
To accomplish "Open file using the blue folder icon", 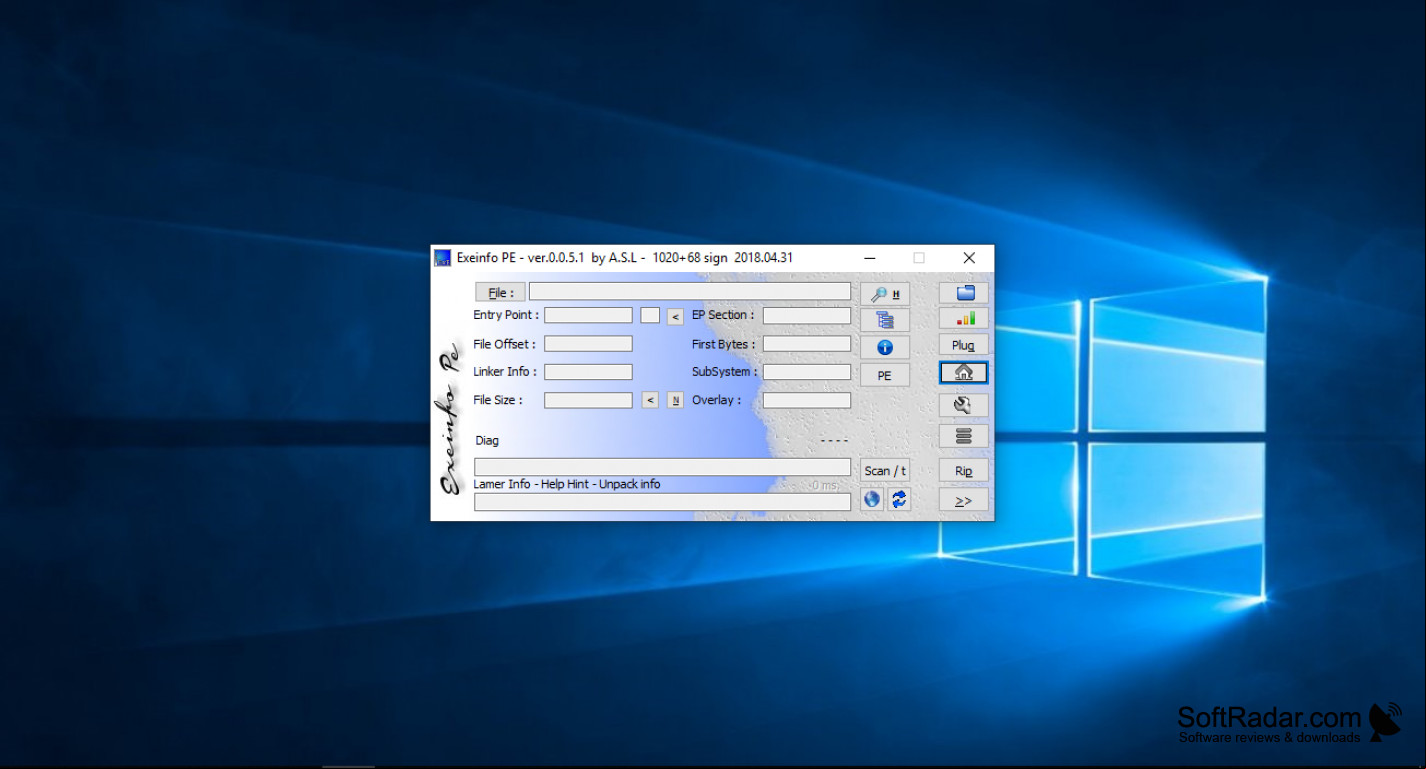I will coord(964,293).
